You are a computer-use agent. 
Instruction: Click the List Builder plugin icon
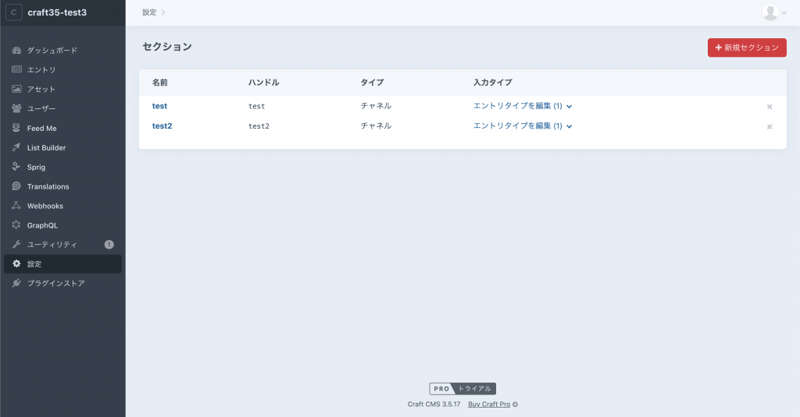[17, 147]
